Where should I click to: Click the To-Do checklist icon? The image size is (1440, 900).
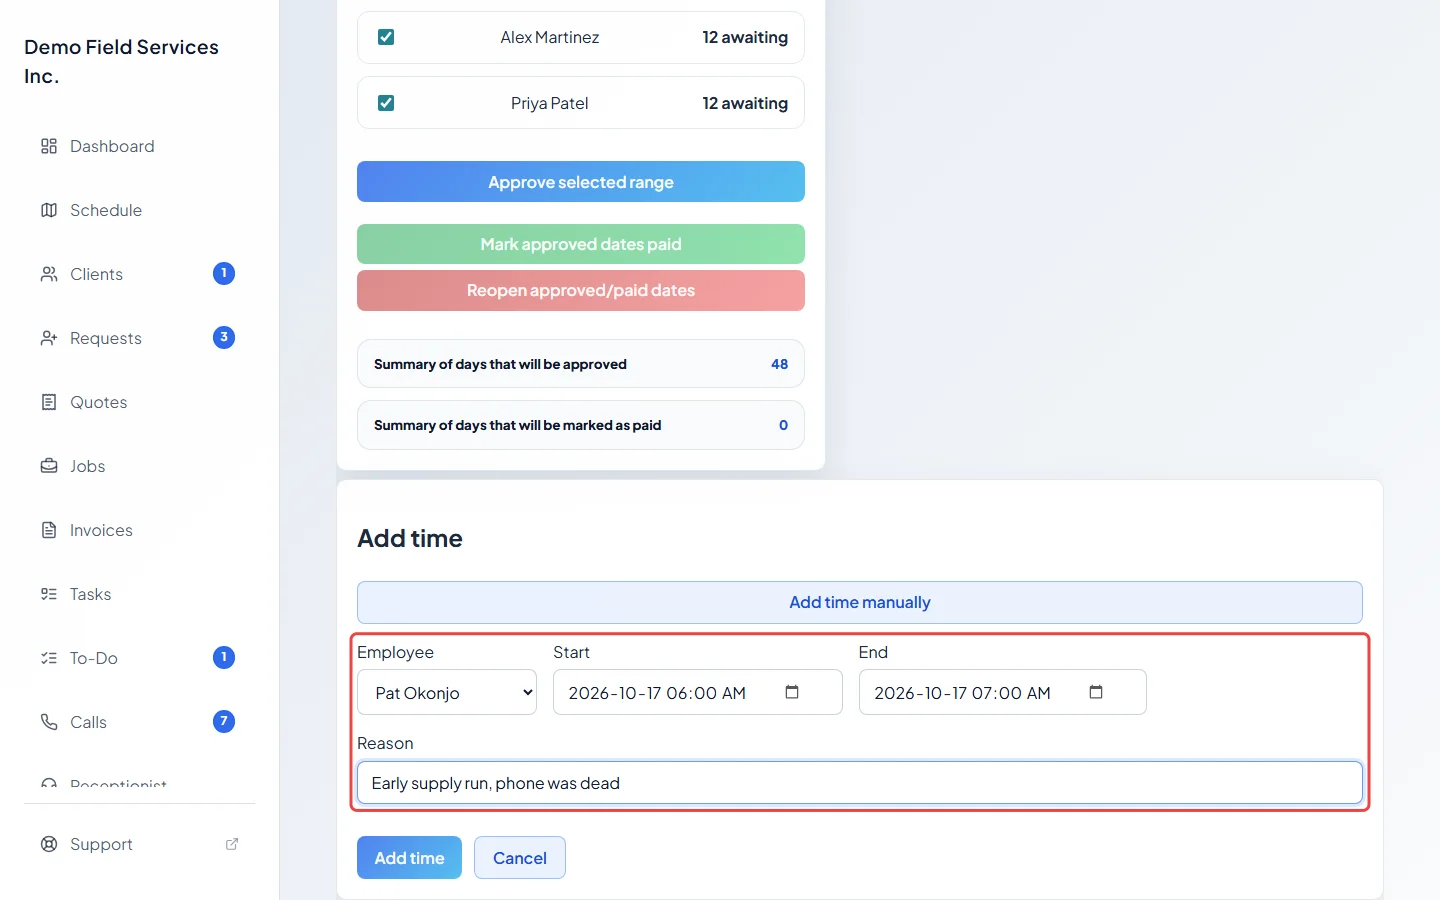(x=49, y=658)
